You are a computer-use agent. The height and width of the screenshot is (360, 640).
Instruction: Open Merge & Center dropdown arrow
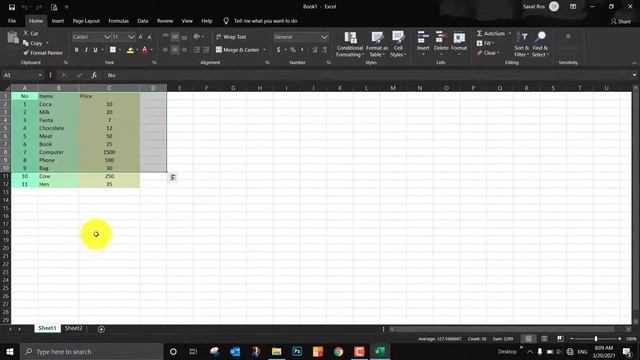(264, 50)
